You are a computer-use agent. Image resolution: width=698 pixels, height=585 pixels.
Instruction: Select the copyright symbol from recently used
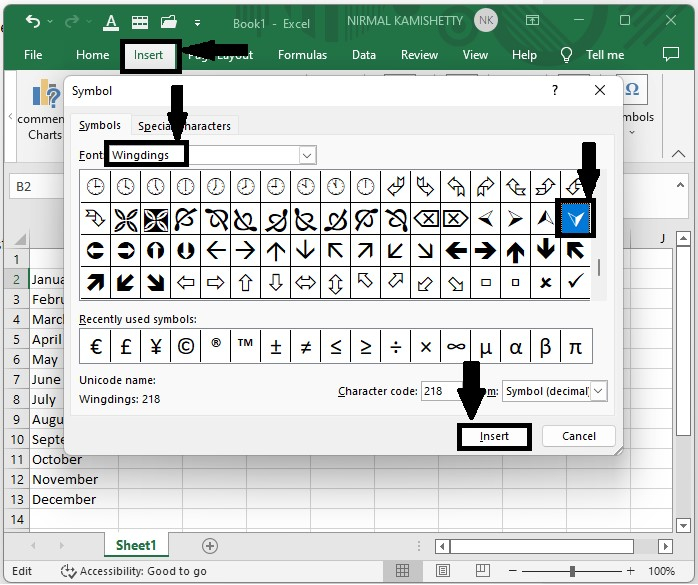click(x=186, y=346)
